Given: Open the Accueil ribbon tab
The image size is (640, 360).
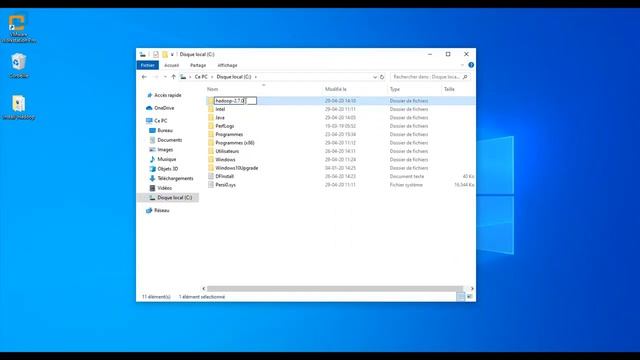Looking at the screenshot, I should click(x=171, y=65).
